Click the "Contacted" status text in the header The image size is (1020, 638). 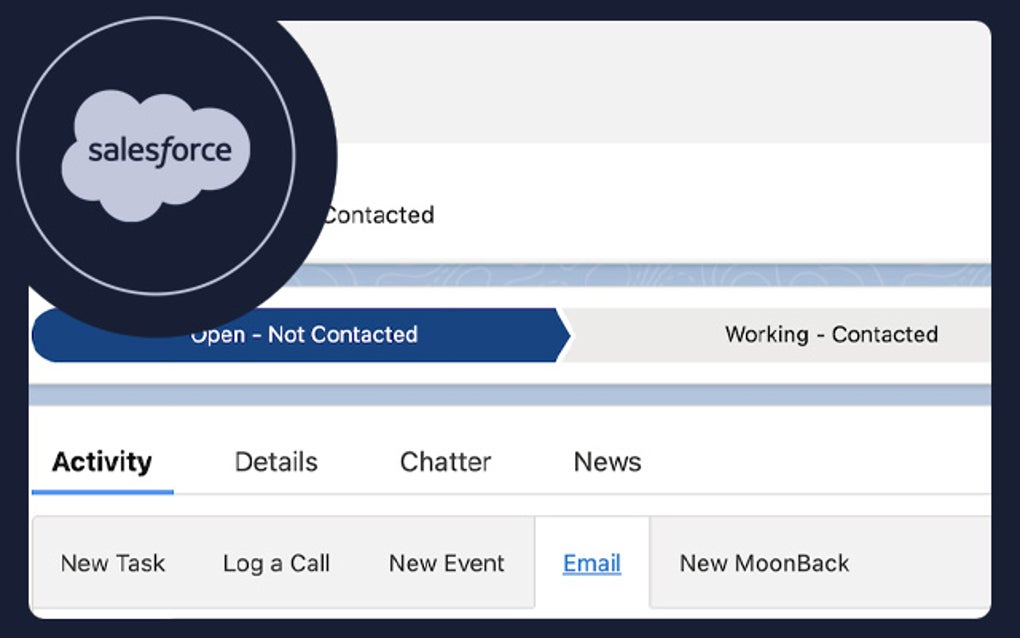(x=379, y=215)
